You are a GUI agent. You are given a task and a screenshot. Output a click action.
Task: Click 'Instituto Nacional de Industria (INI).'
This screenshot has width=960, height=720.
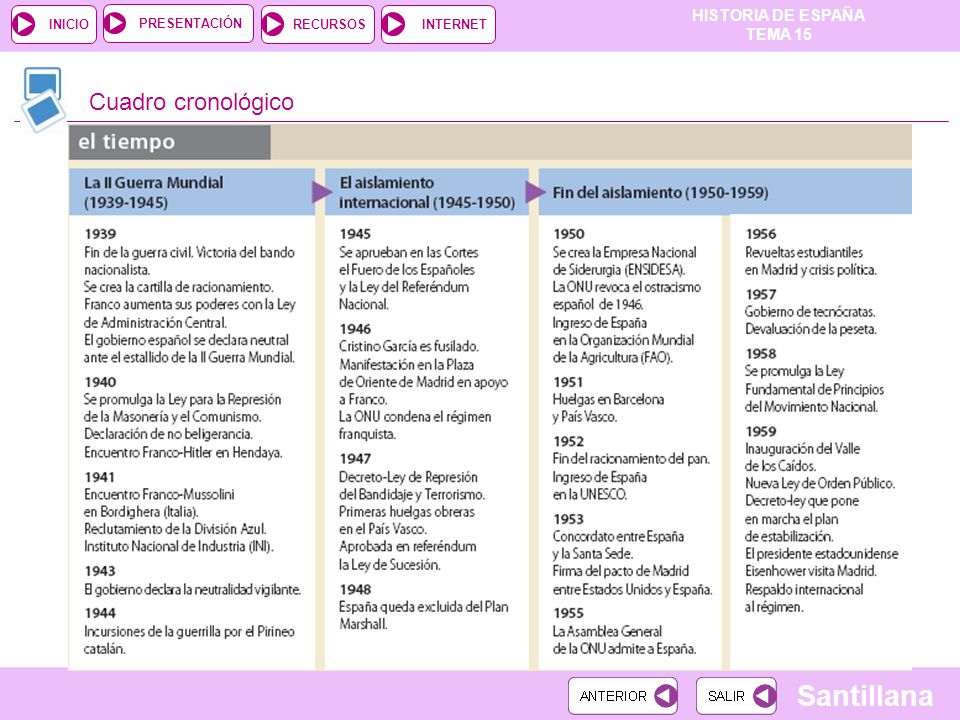(x=179, y=546)
